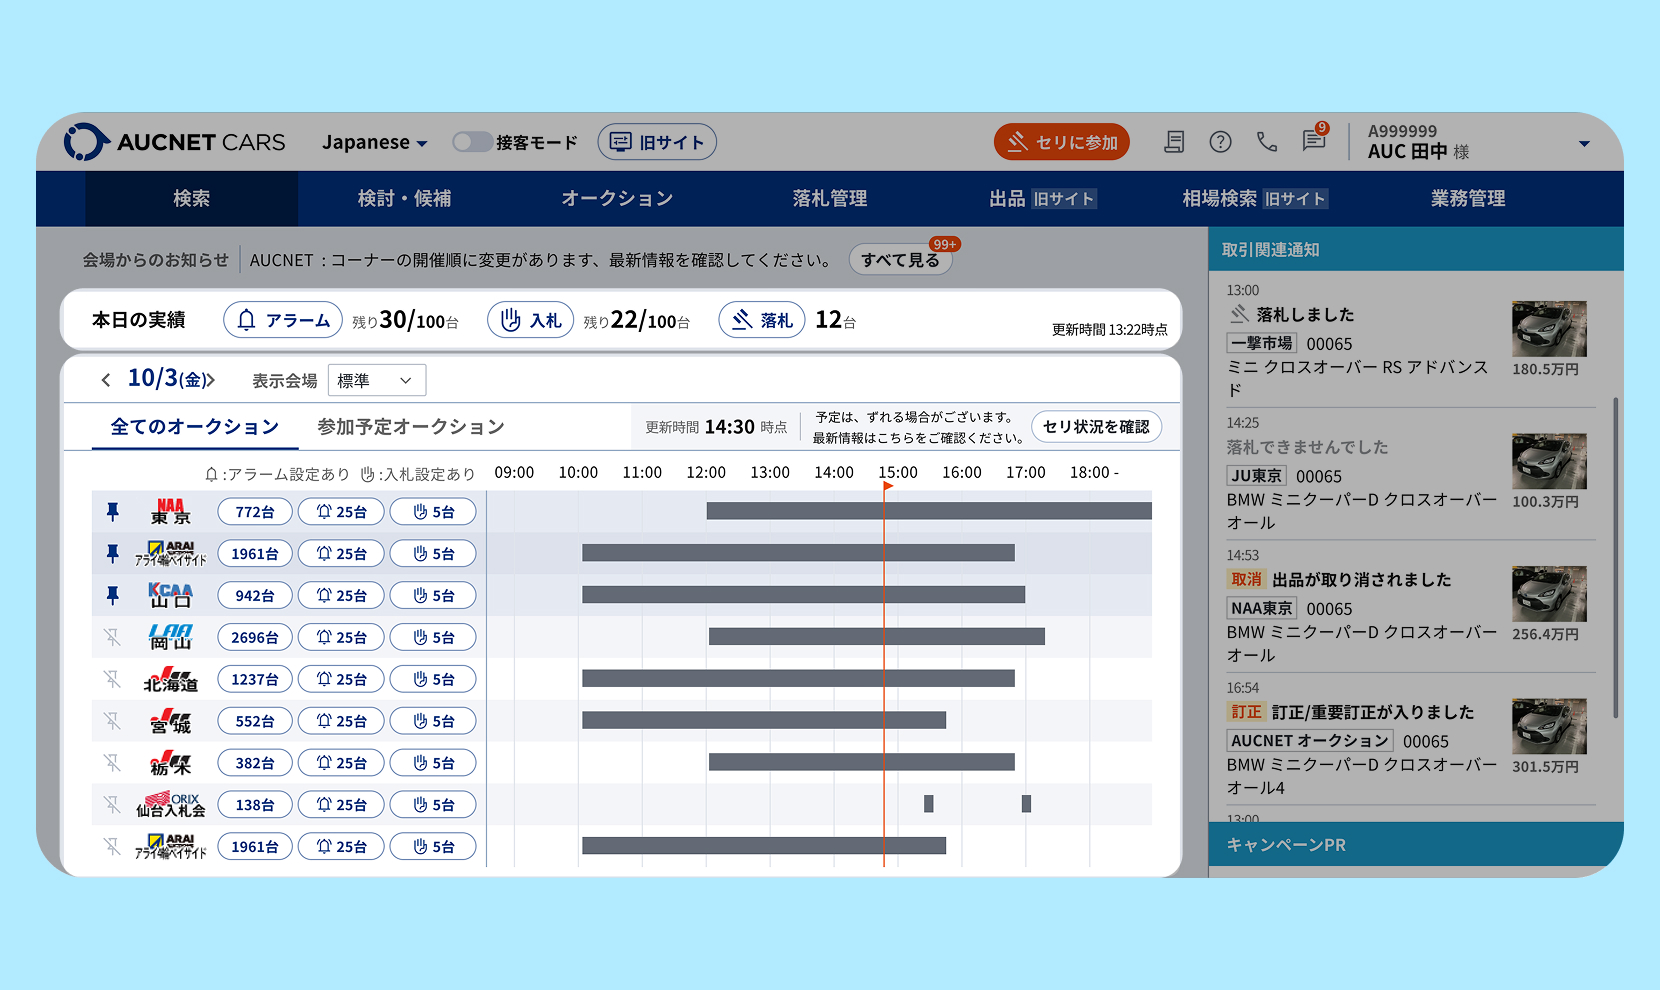Click the 落札 gavel button in today's results

pyautogui.click(x=761, y=320)
